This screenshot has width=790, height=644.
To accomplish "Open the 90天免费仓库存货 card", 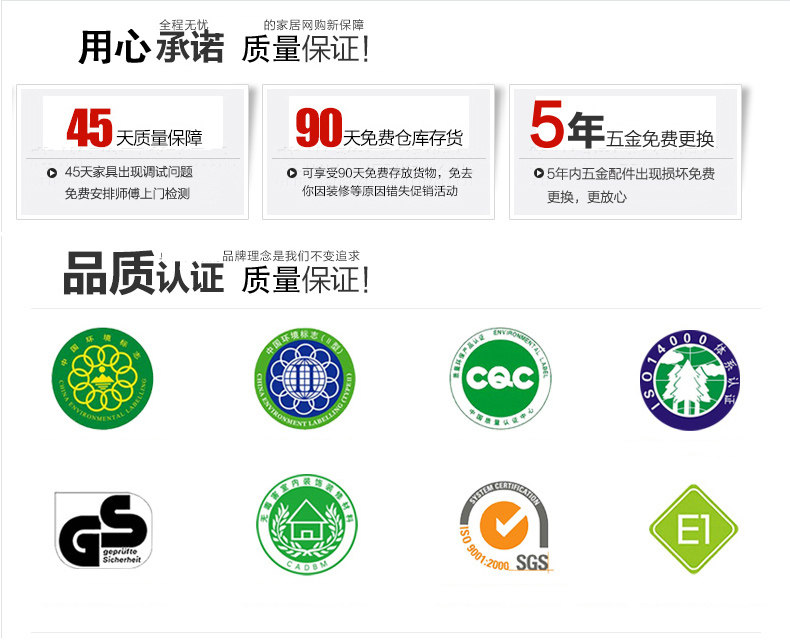I will (378, 152).
